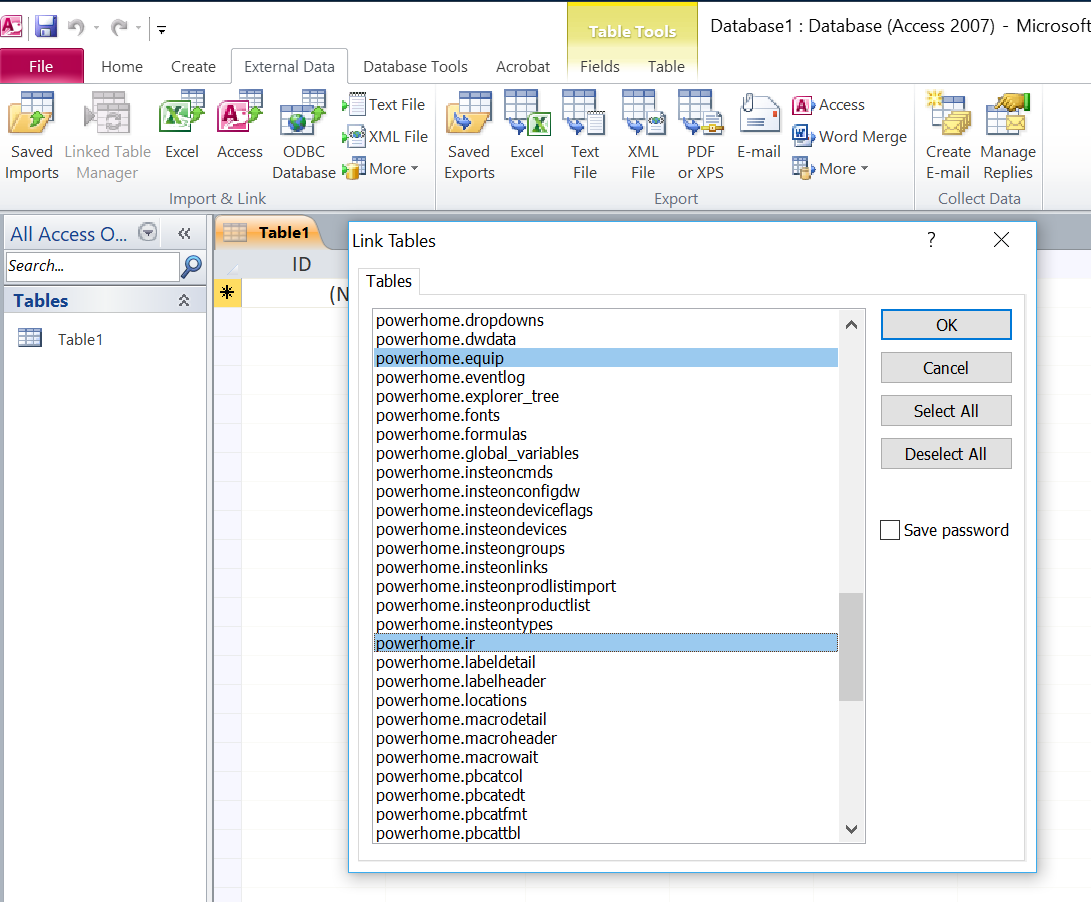Switch to the Fields tab
1091x902 pixels.
click(x=600, y=67)
